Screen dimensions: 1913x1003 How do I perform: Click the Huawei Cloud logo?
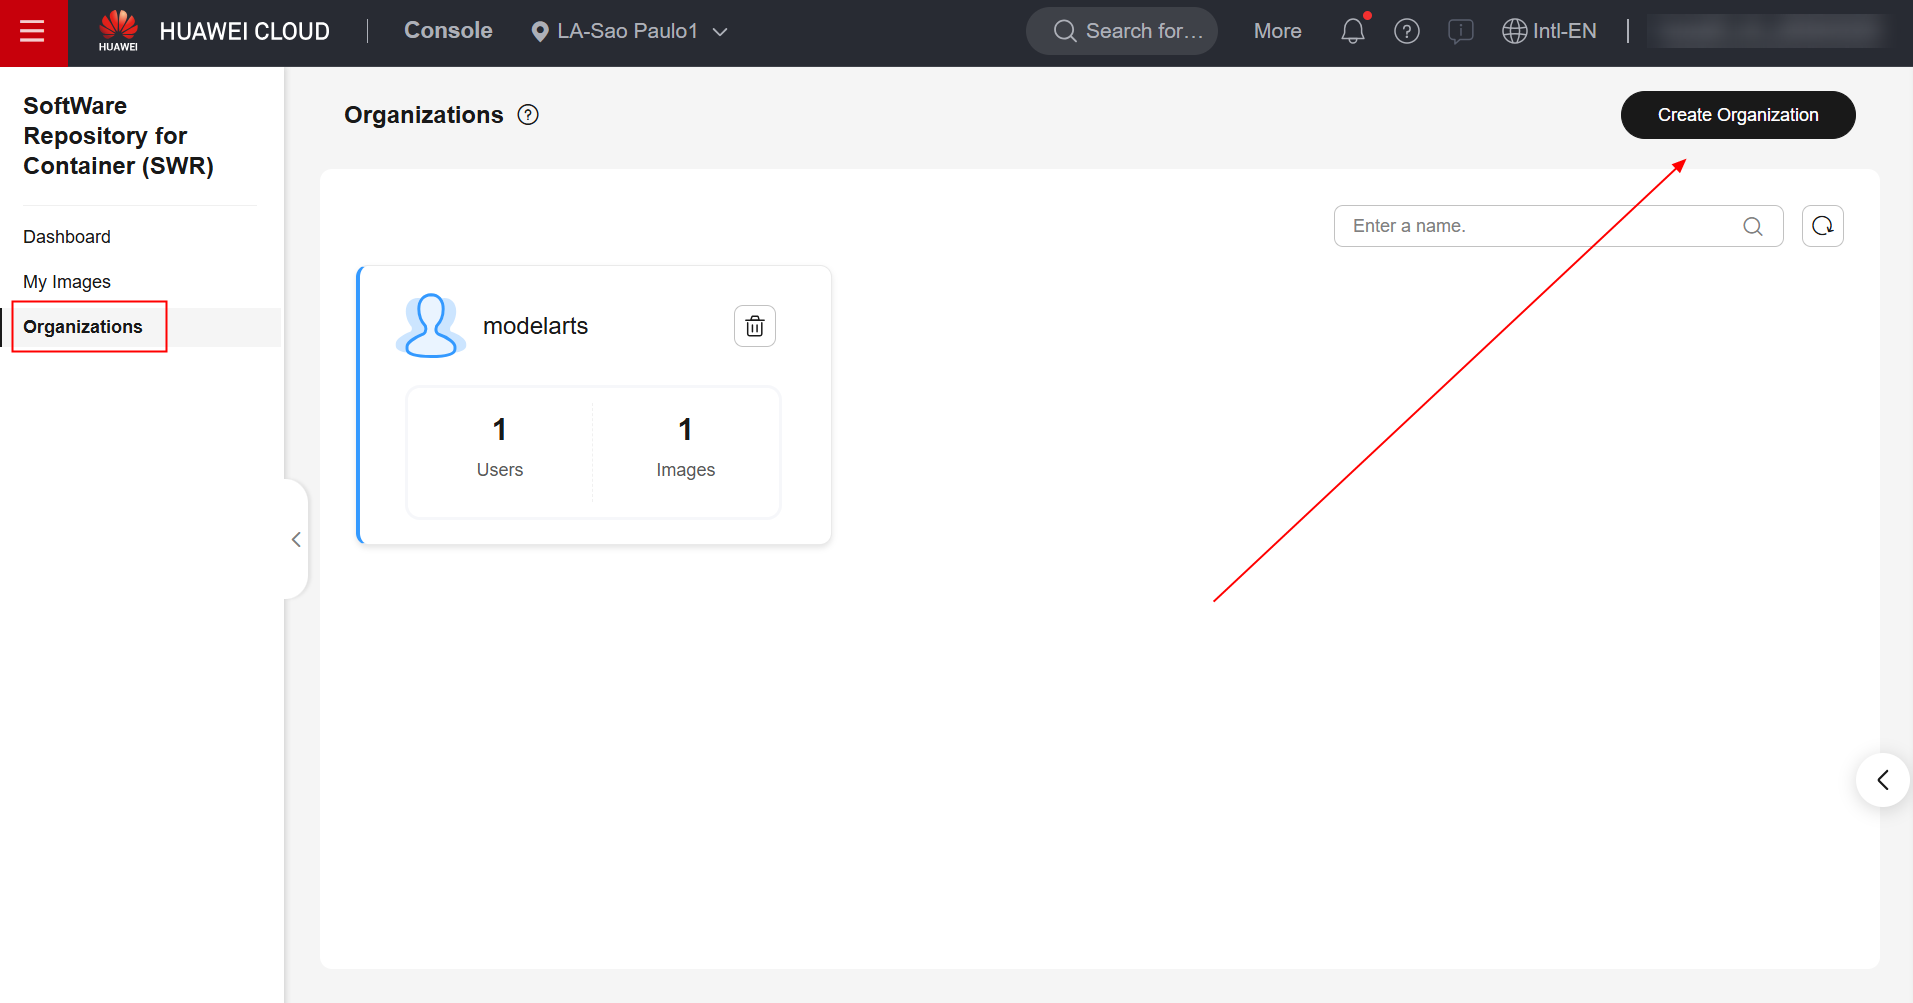point(214,32)
